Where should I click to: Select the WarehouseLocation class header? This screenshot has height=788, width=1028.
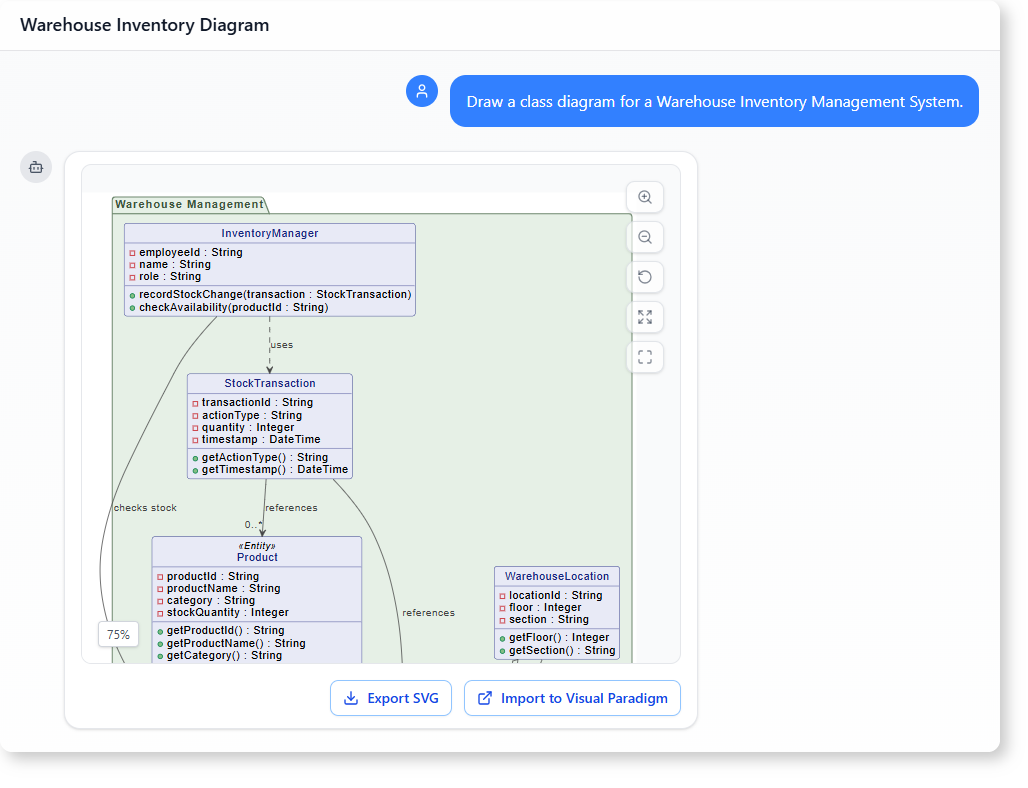point(557,576)
